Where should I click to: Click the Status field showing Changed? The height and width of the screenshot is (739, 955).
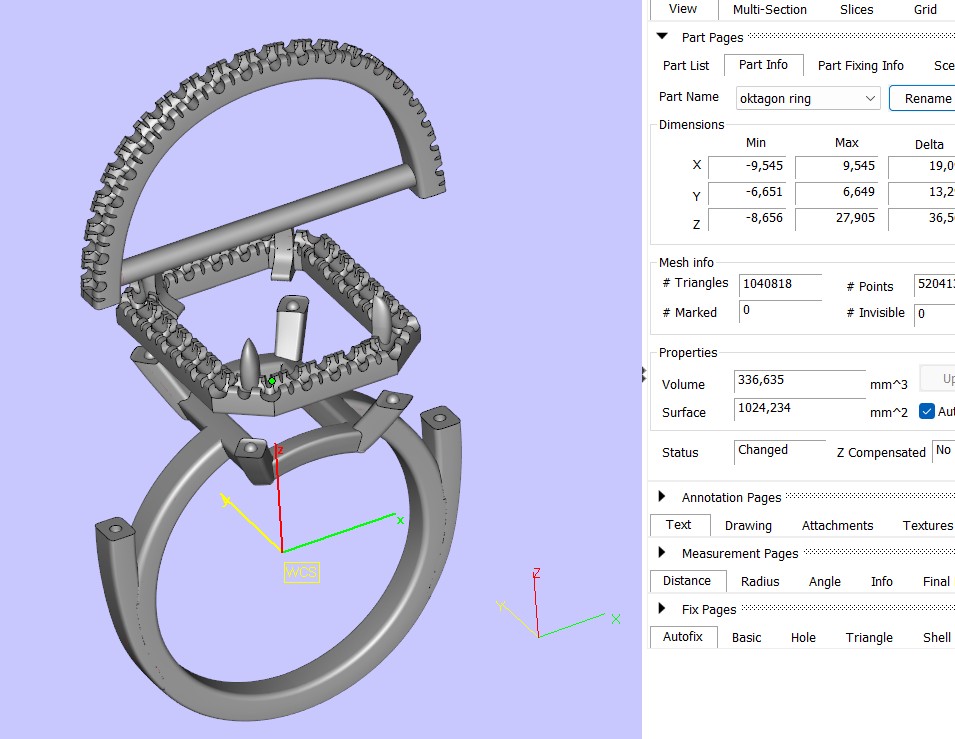click(780, 451)
